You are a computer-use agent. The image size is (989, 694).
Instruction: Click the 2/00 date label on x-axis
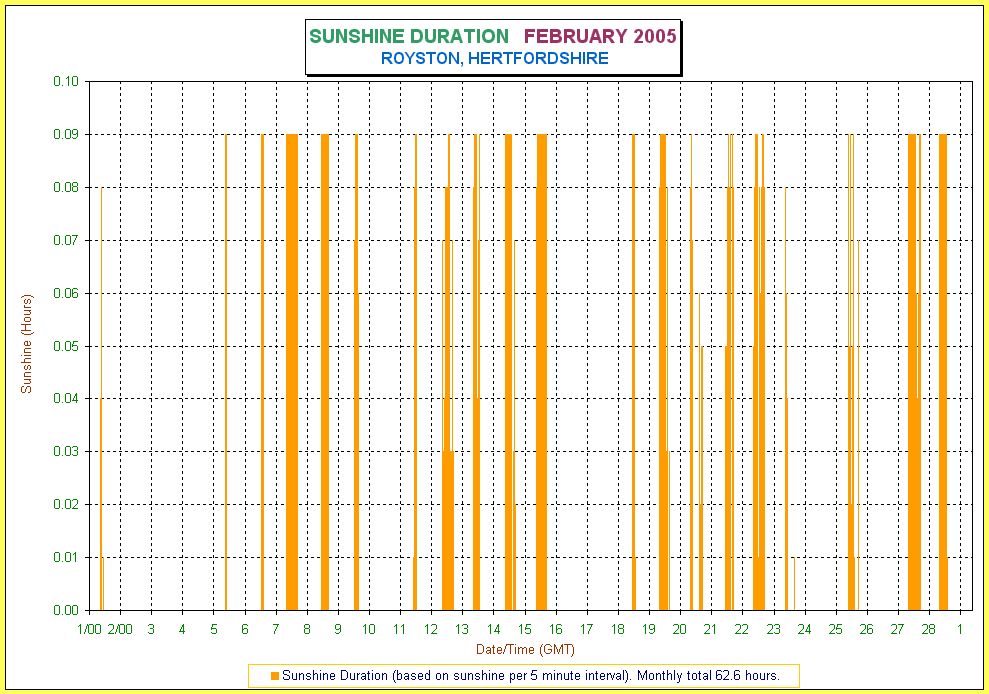(119, 629)
